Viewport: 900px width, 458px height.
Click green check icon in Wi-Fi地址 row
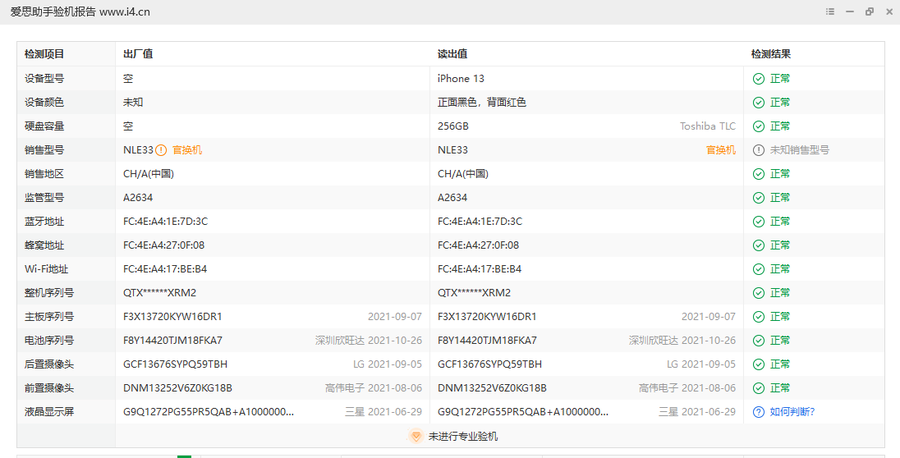(x=758, y=269)
